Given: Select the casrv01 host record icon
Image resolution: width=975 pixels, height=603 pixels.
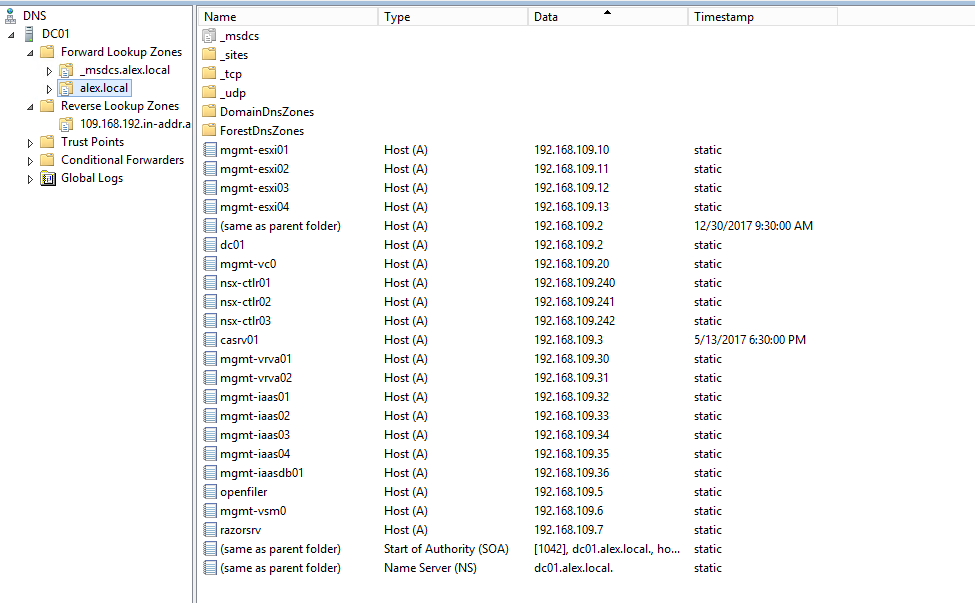Looking at the screenshot, I should click(x=209, y=340).
